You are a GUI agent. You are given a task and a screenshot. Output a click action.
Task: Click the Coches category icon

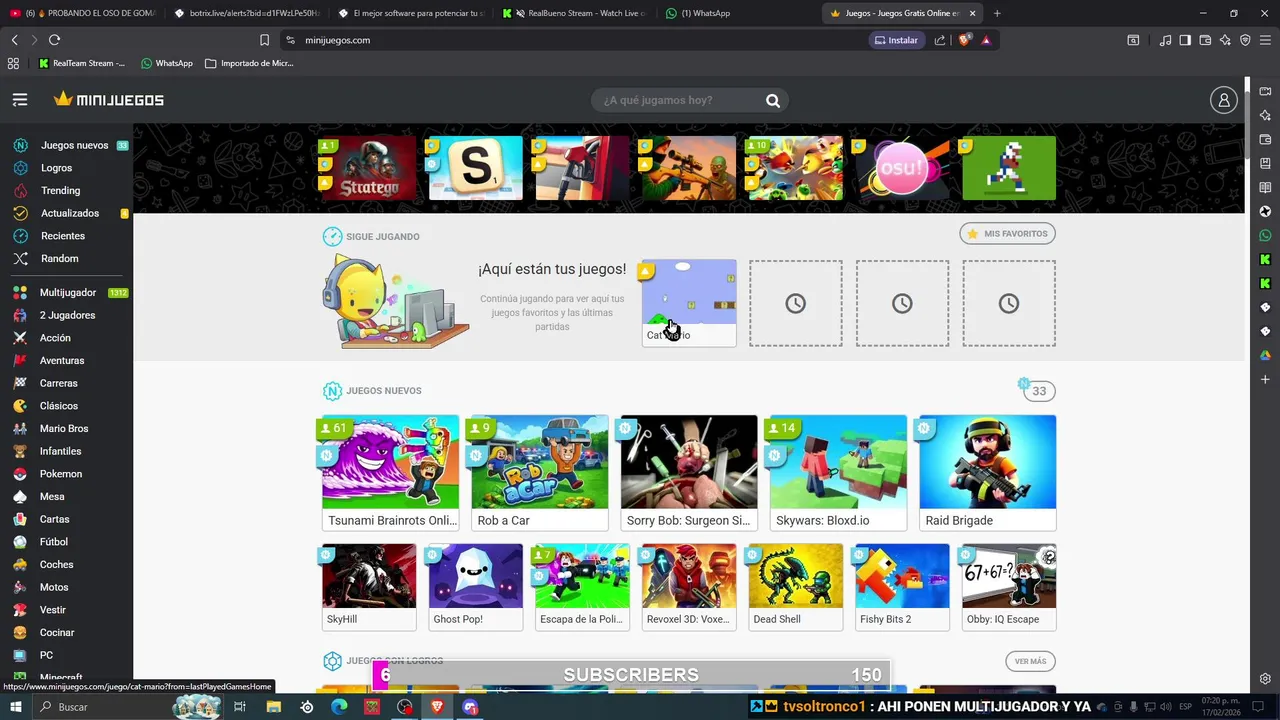pyautogui.click(x=20, y=564)
